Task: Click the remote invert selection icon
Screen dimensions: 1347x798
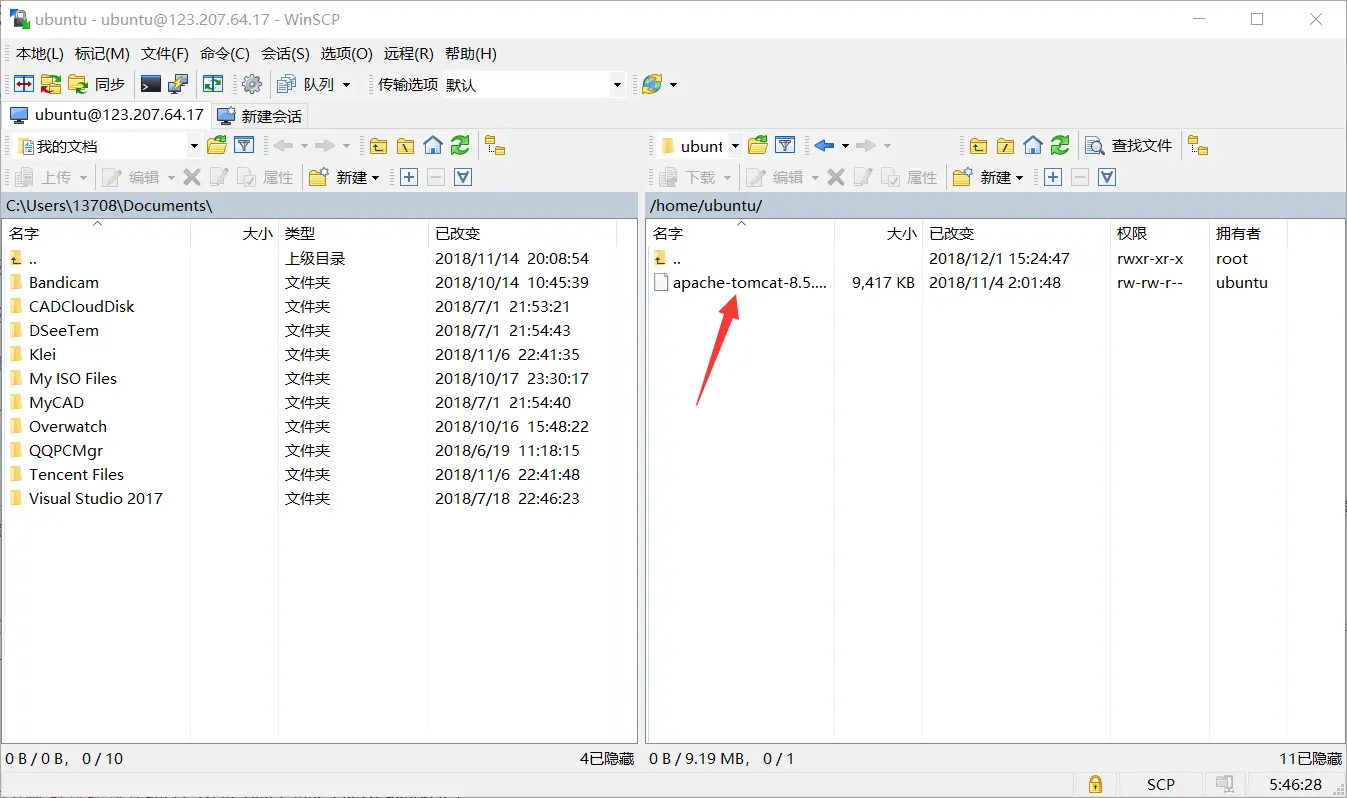Action: (1107, 177)
